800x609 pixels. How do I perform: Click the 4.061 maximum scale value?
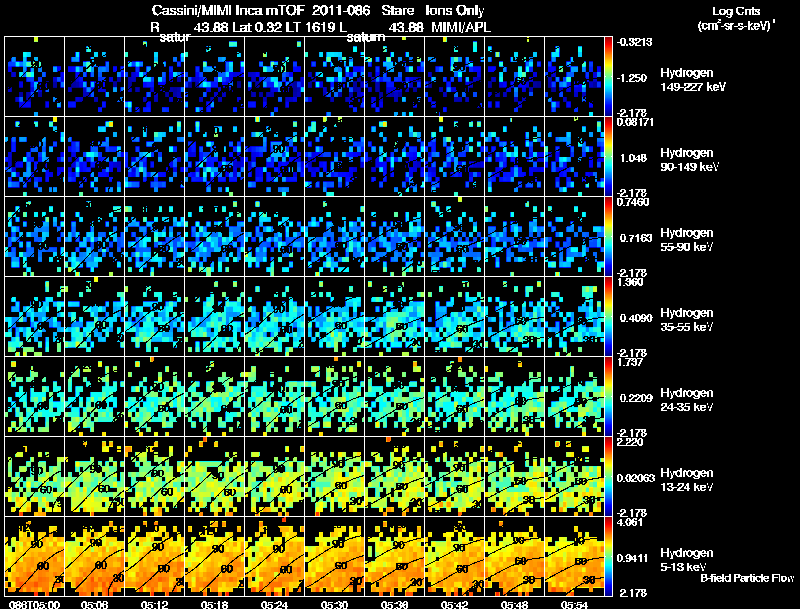coord(629,522)
